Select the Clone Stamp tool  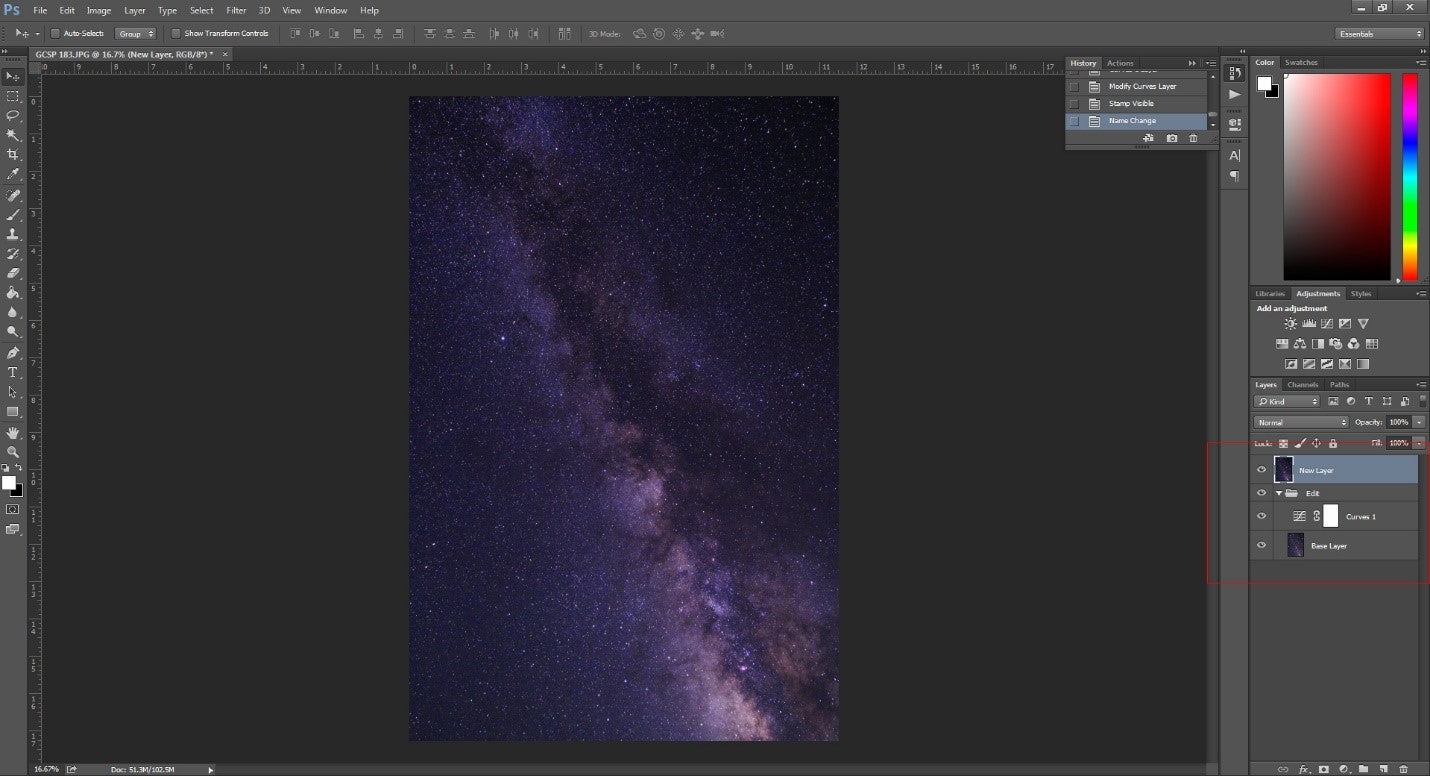[13, 234]
